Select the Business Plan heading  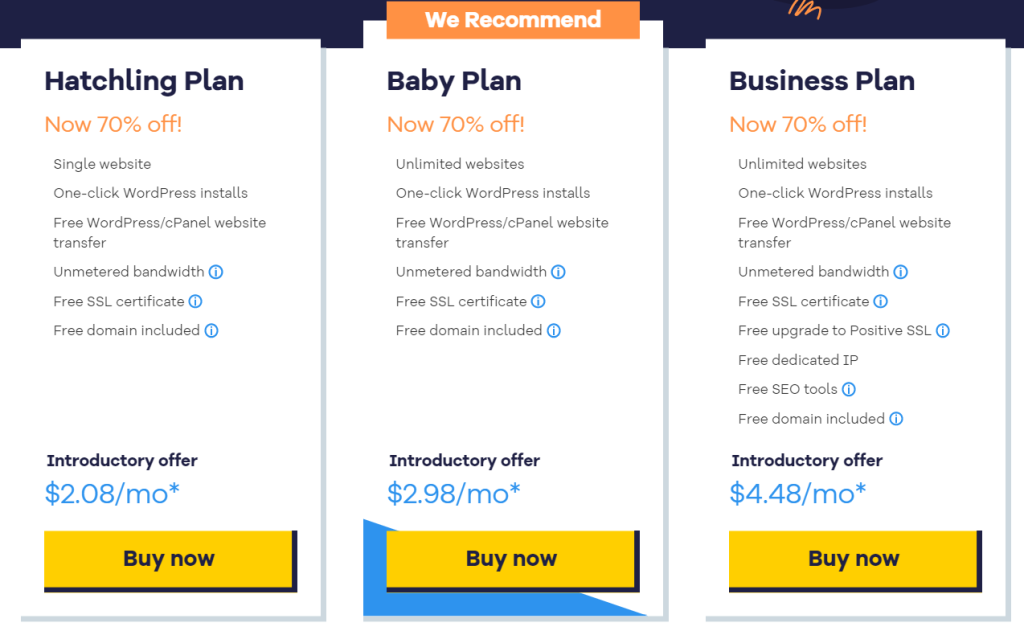(x=822, y=81)
